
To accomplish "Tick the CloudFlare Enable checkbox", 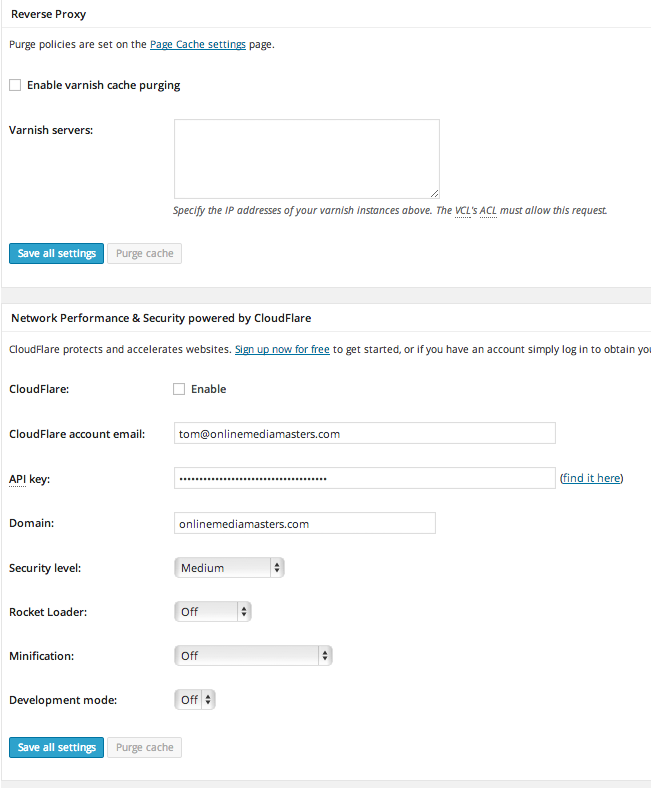I will (x=179, y=389).
